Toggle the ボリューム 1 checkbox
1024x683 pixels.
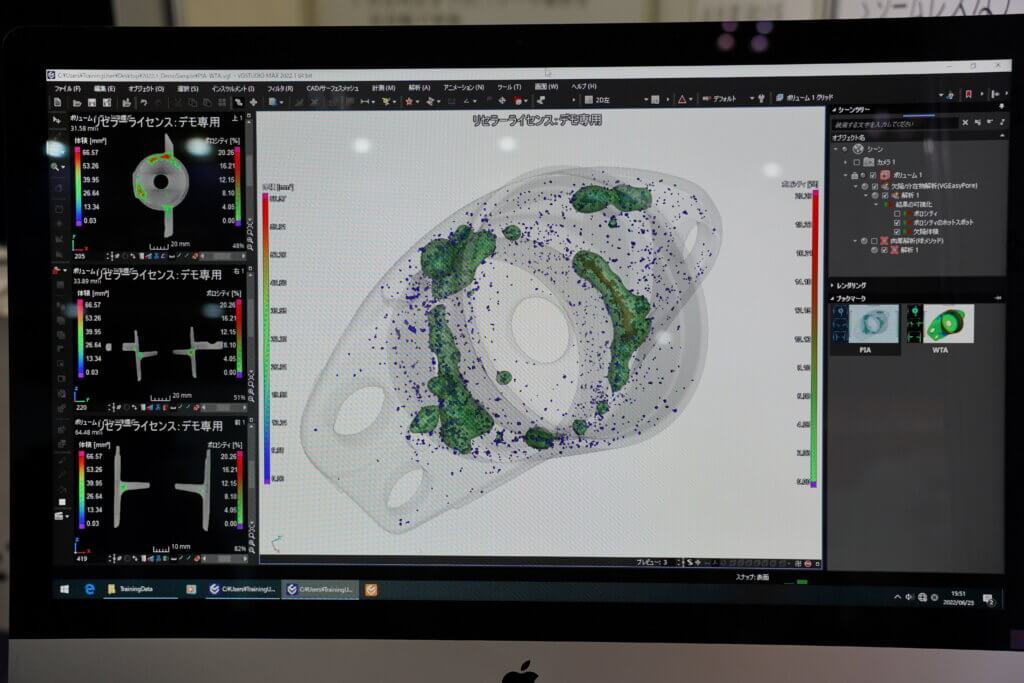coord(873,175)
